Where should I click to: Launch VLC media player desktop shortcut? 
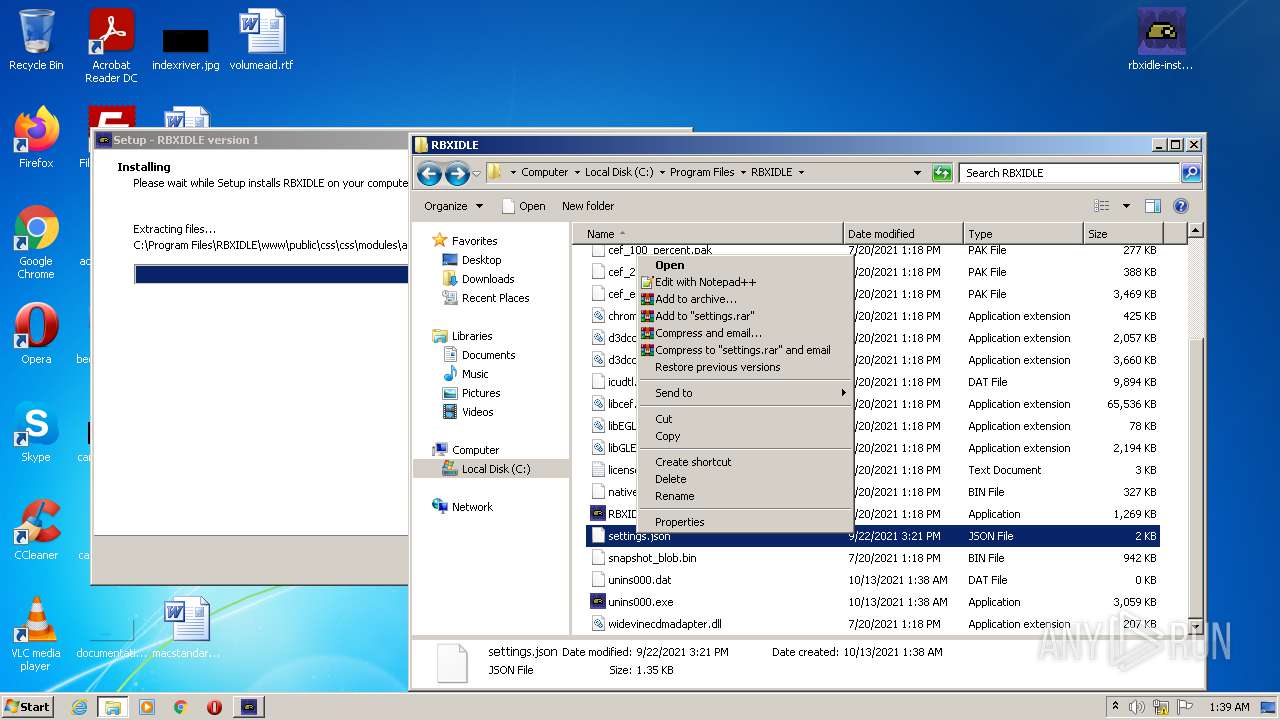coord(36,634)
